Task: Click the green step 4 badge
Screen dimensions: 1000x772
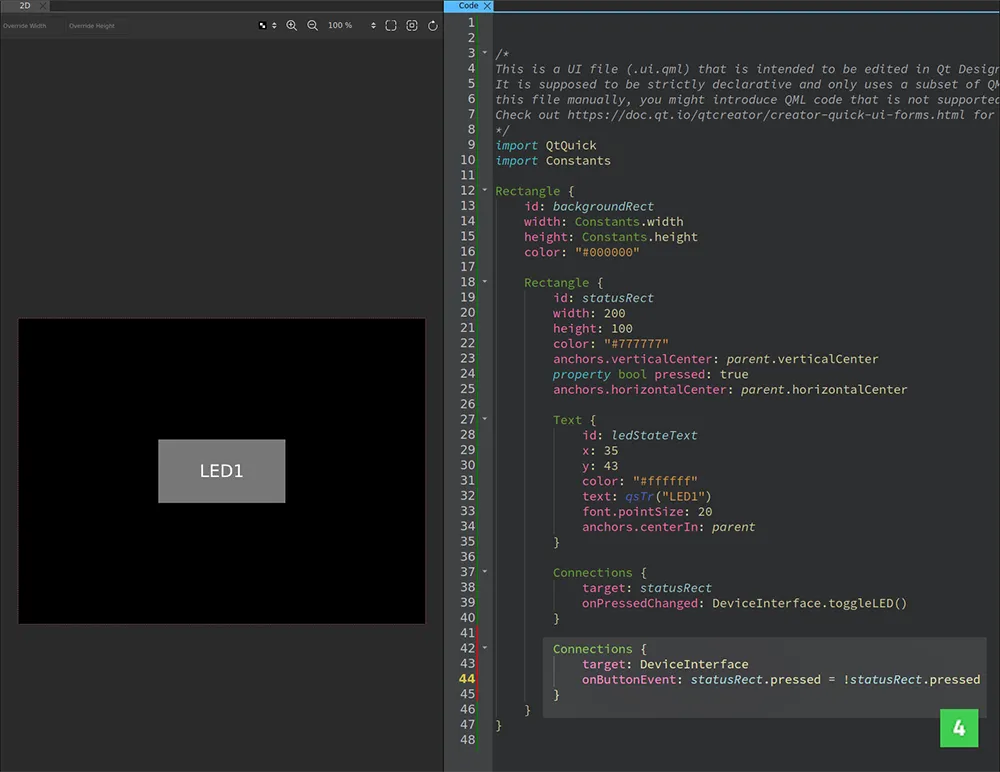Action: pos(958,728)
